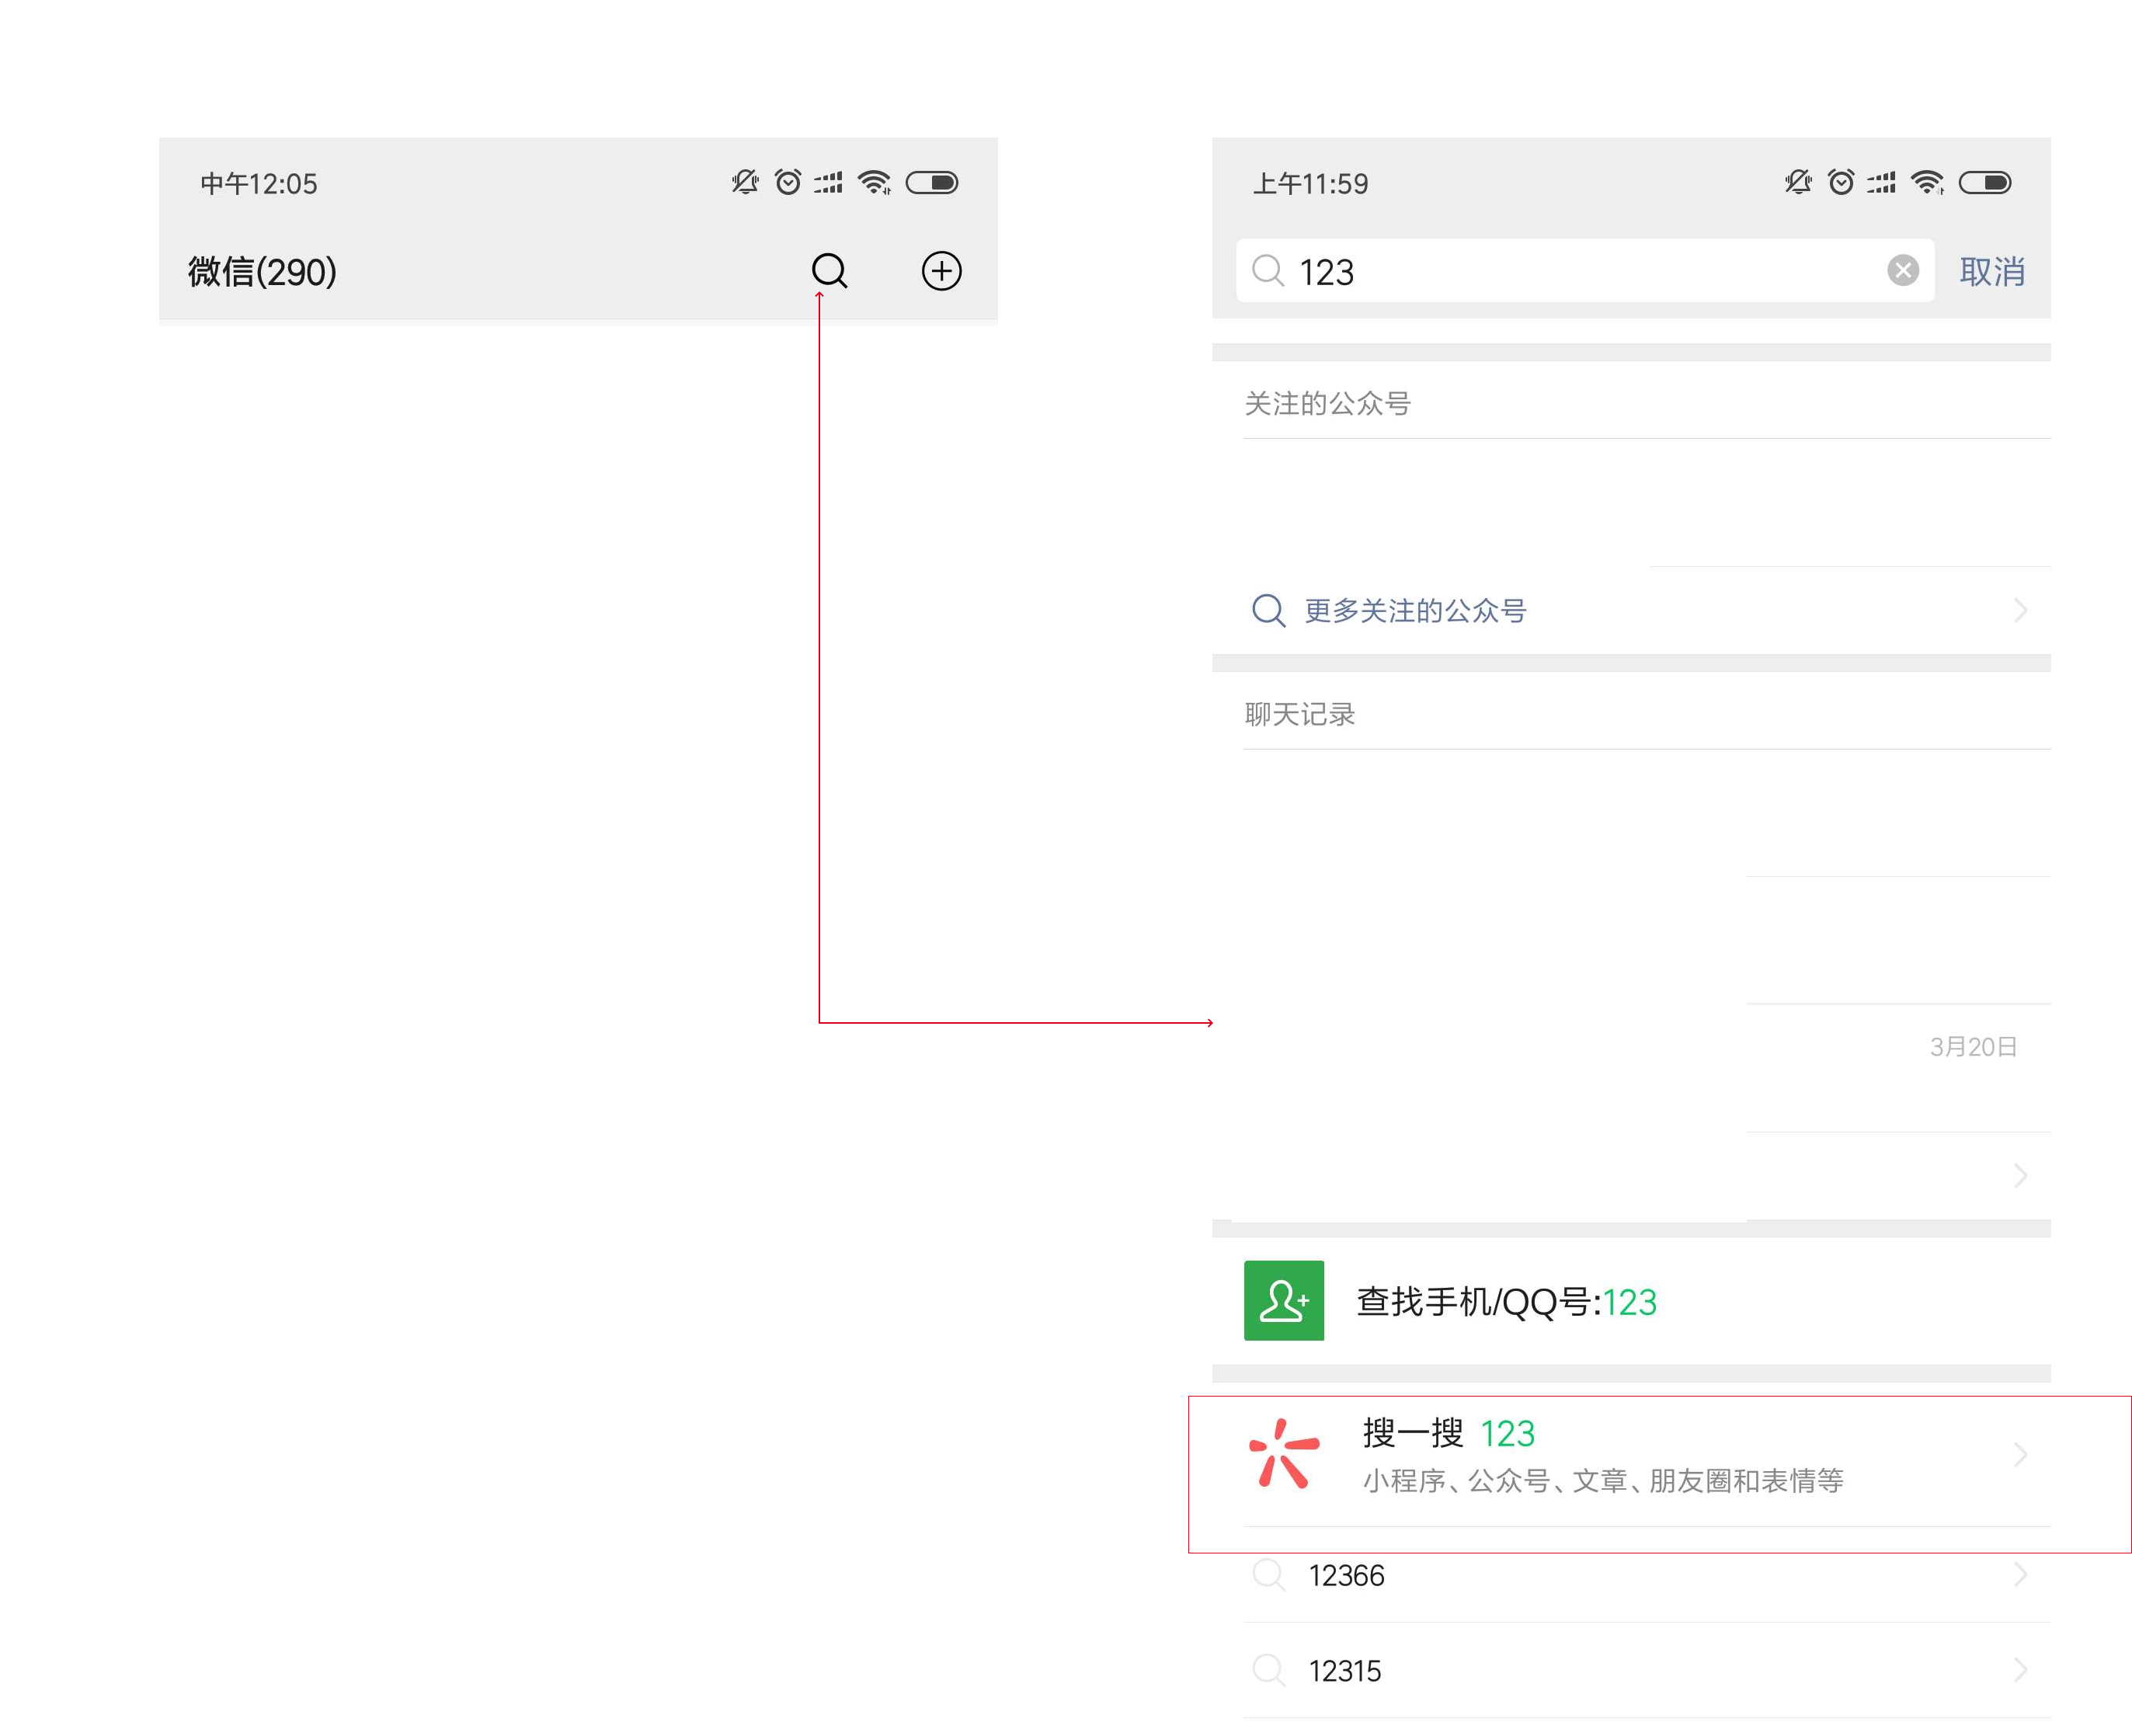
Task: Tap the plus icon in the WeChat header
Action: 941,271
